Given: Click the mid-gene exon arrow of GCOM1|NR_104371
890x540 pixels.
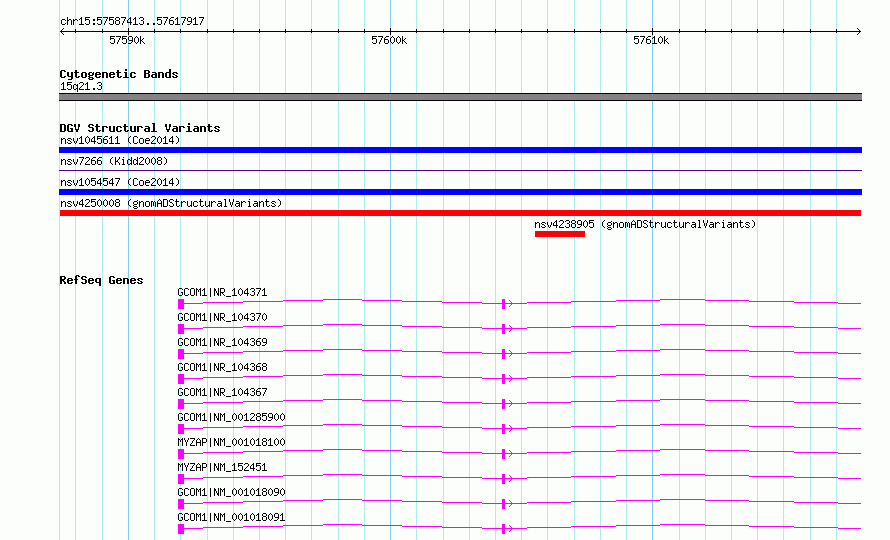Looking at the screenshot, I should (x=507, y=304).
